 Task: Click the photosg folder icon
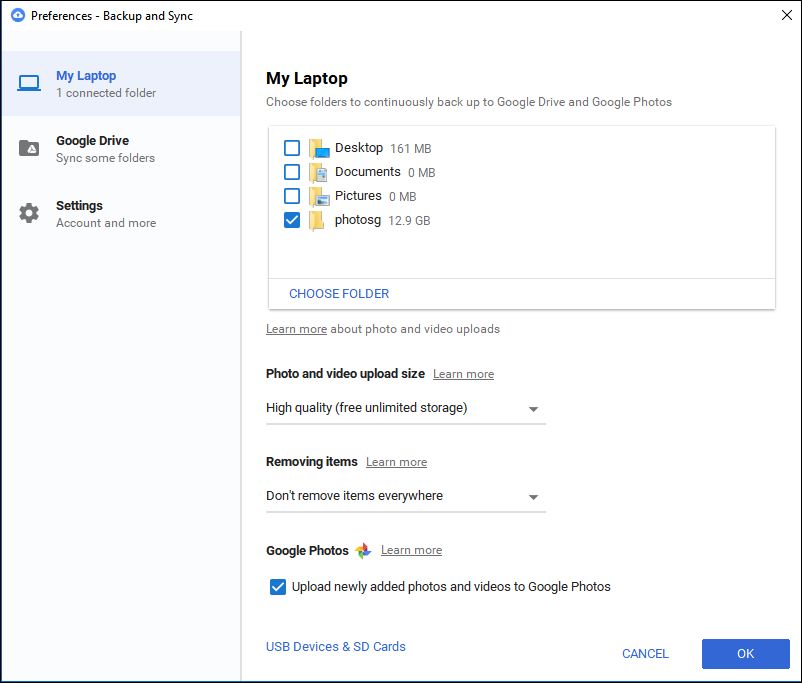pyautogui.click(x=317, y=221)
